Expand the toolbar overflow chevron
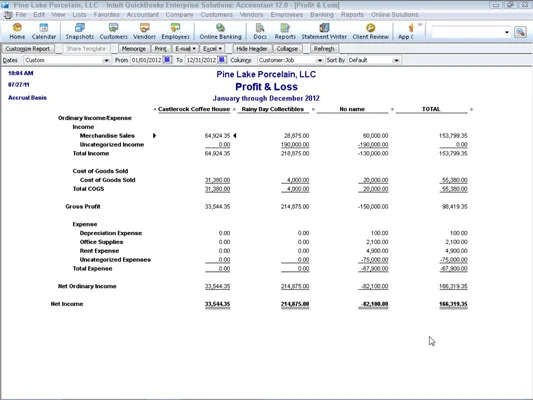This screenshot has height=400, width=533. 420,24
